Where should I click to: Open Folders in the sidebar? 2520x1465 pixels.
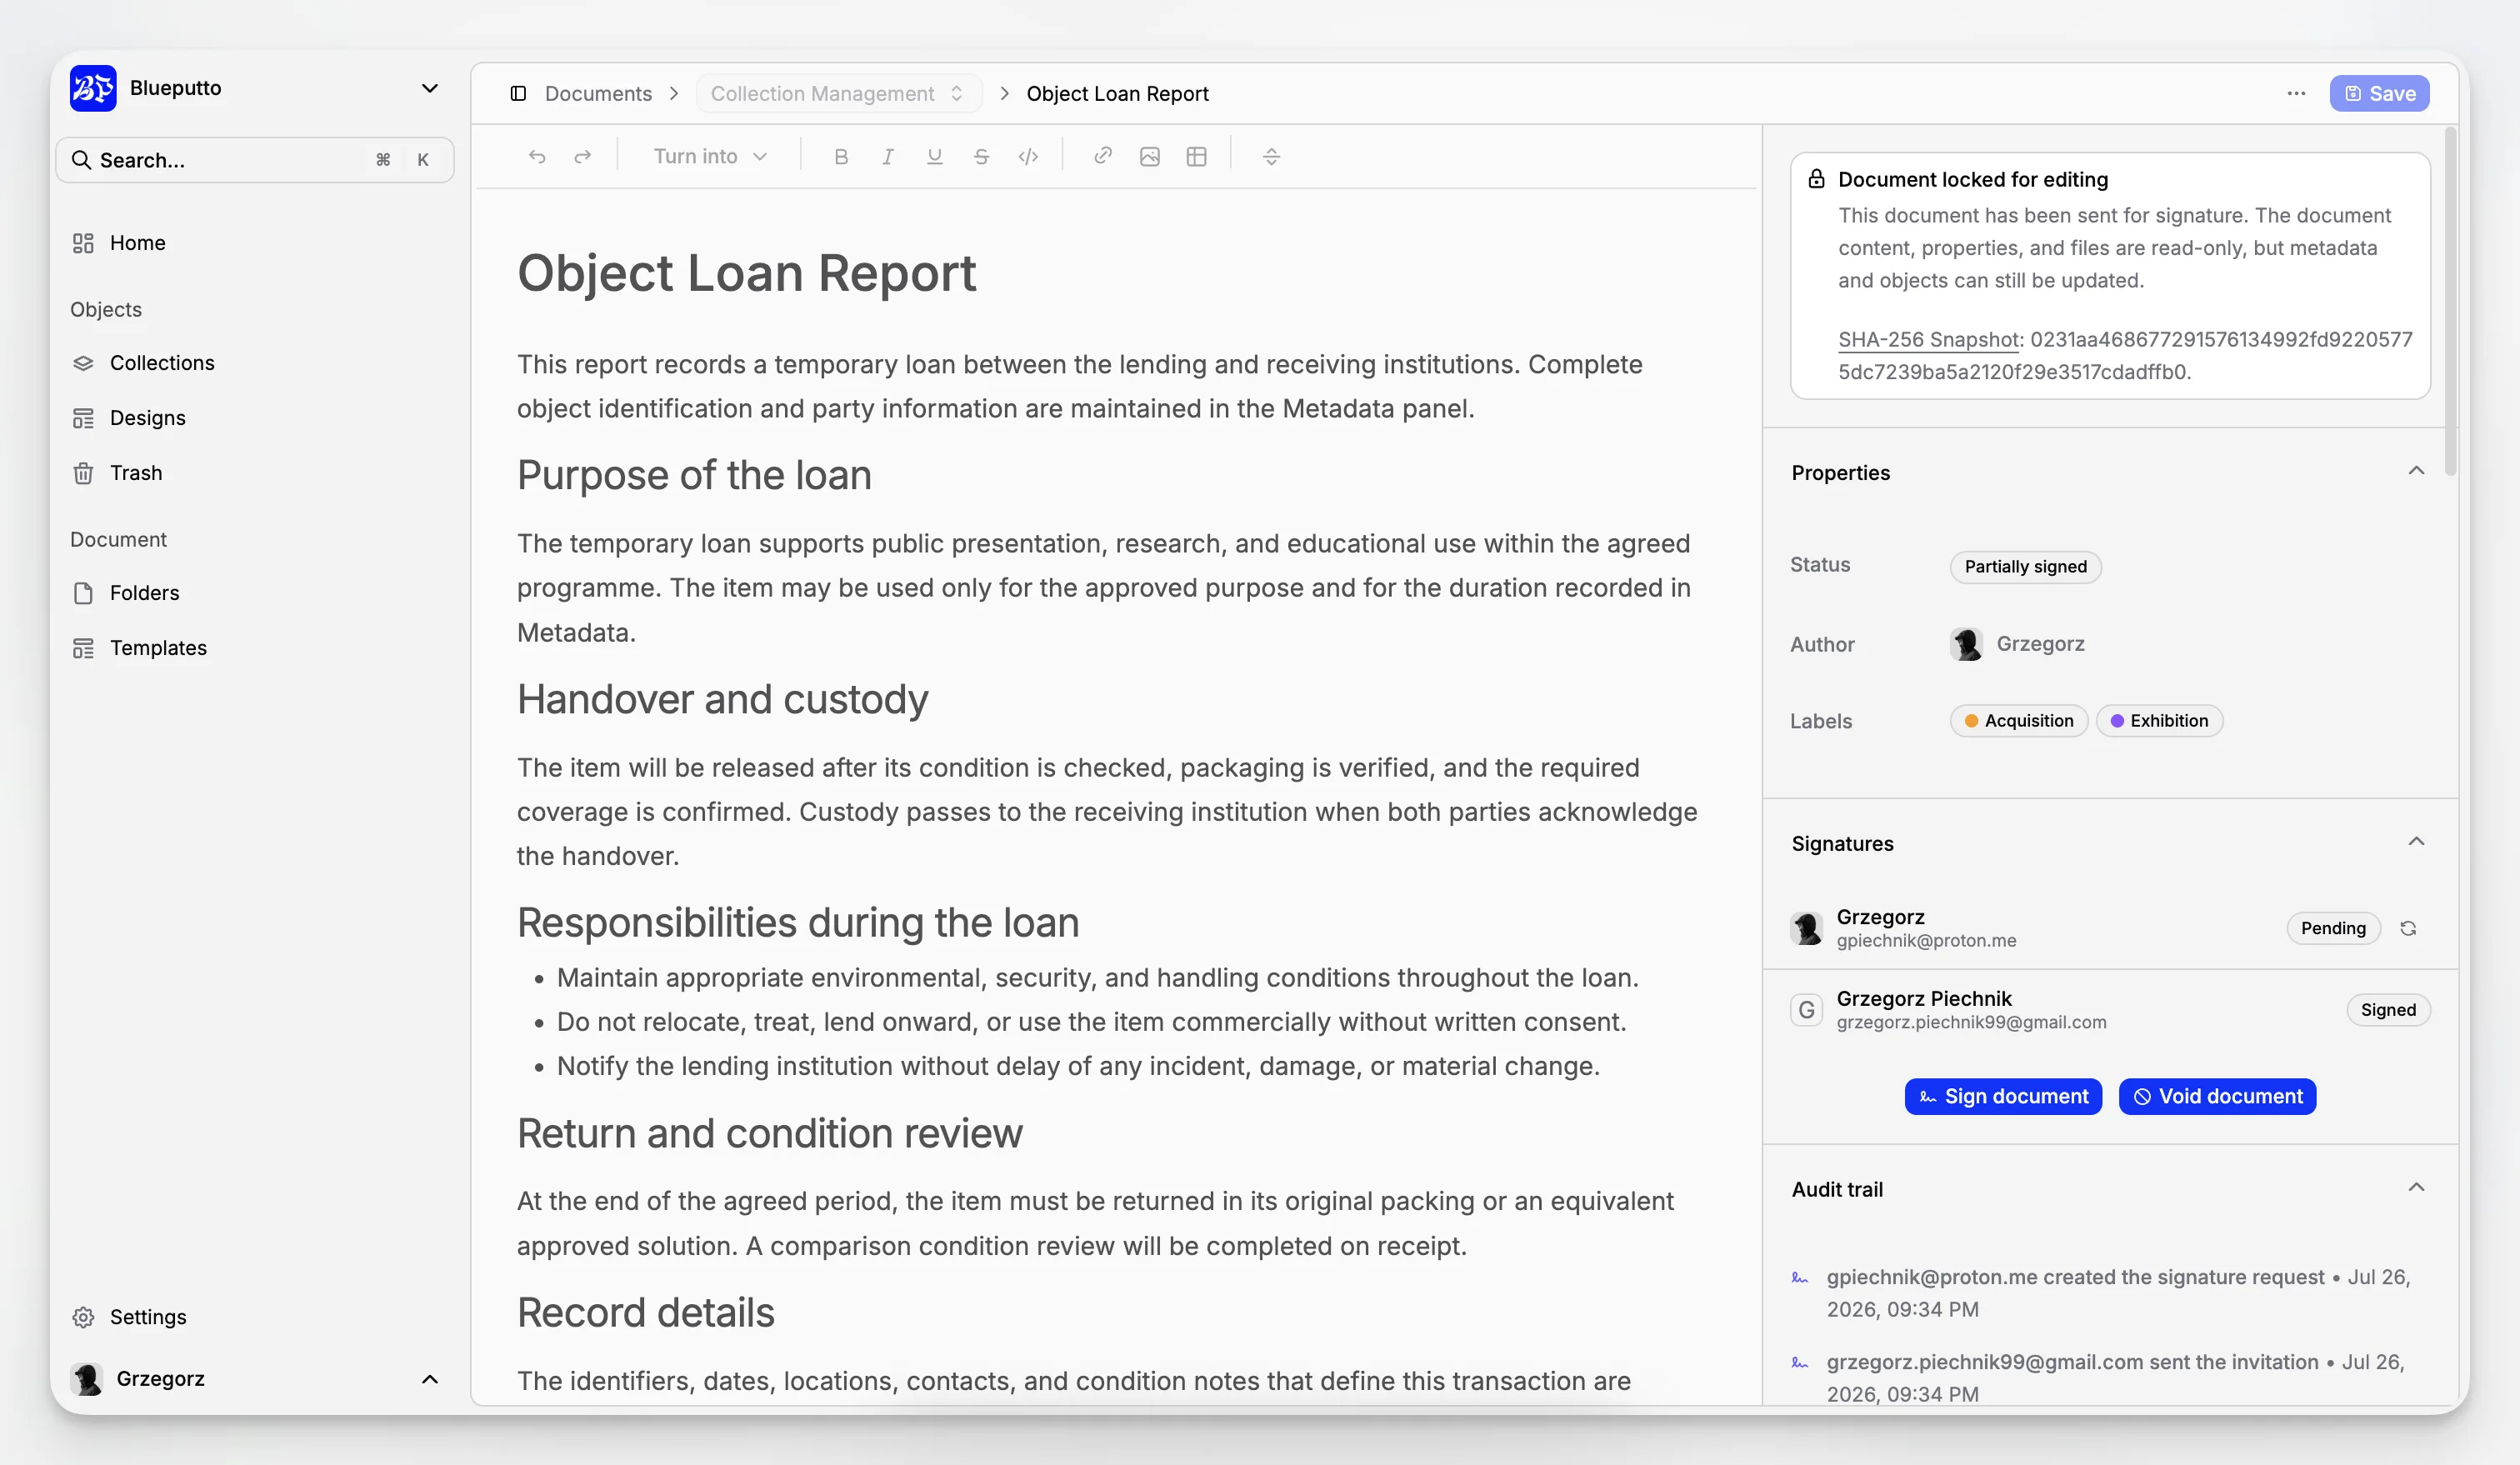(255, 593)
